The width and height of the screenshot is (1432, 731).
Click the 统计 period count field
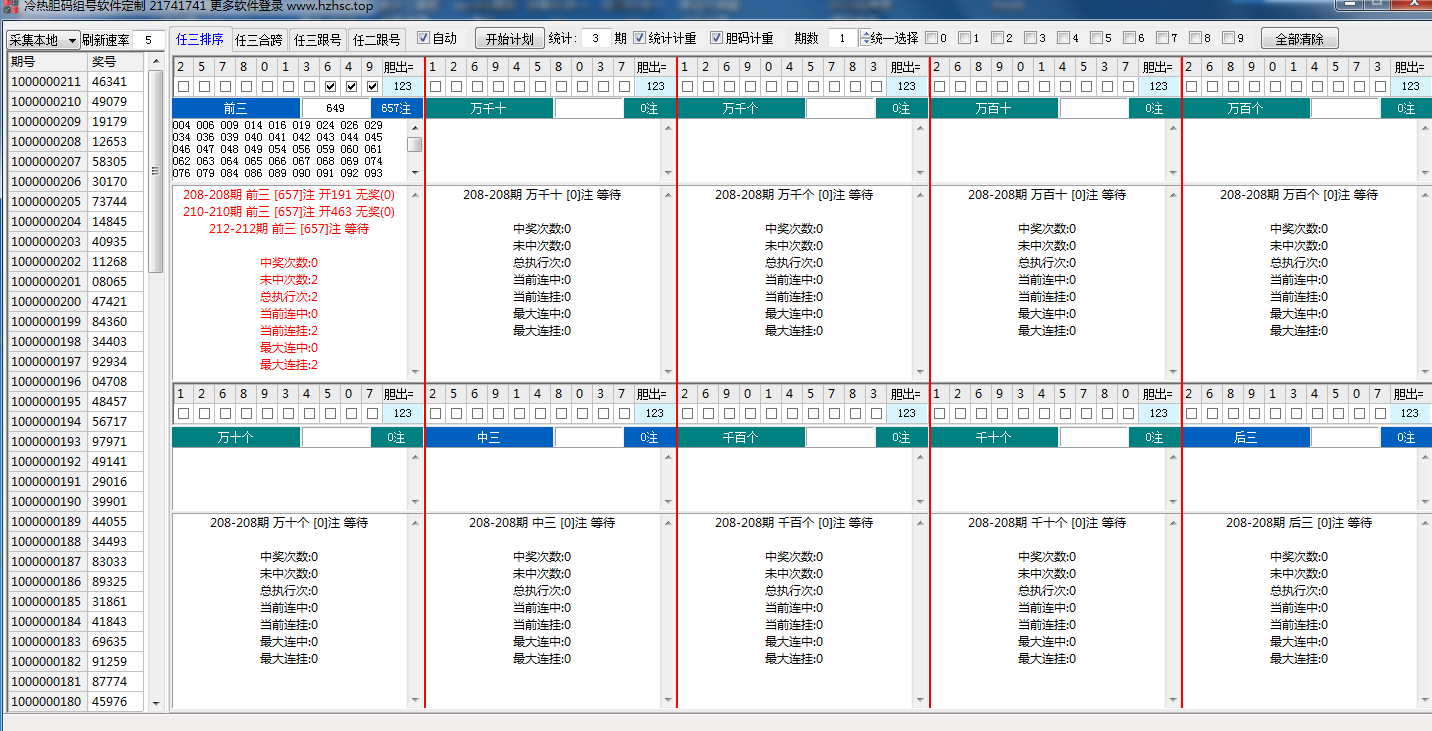pos(595,39)
